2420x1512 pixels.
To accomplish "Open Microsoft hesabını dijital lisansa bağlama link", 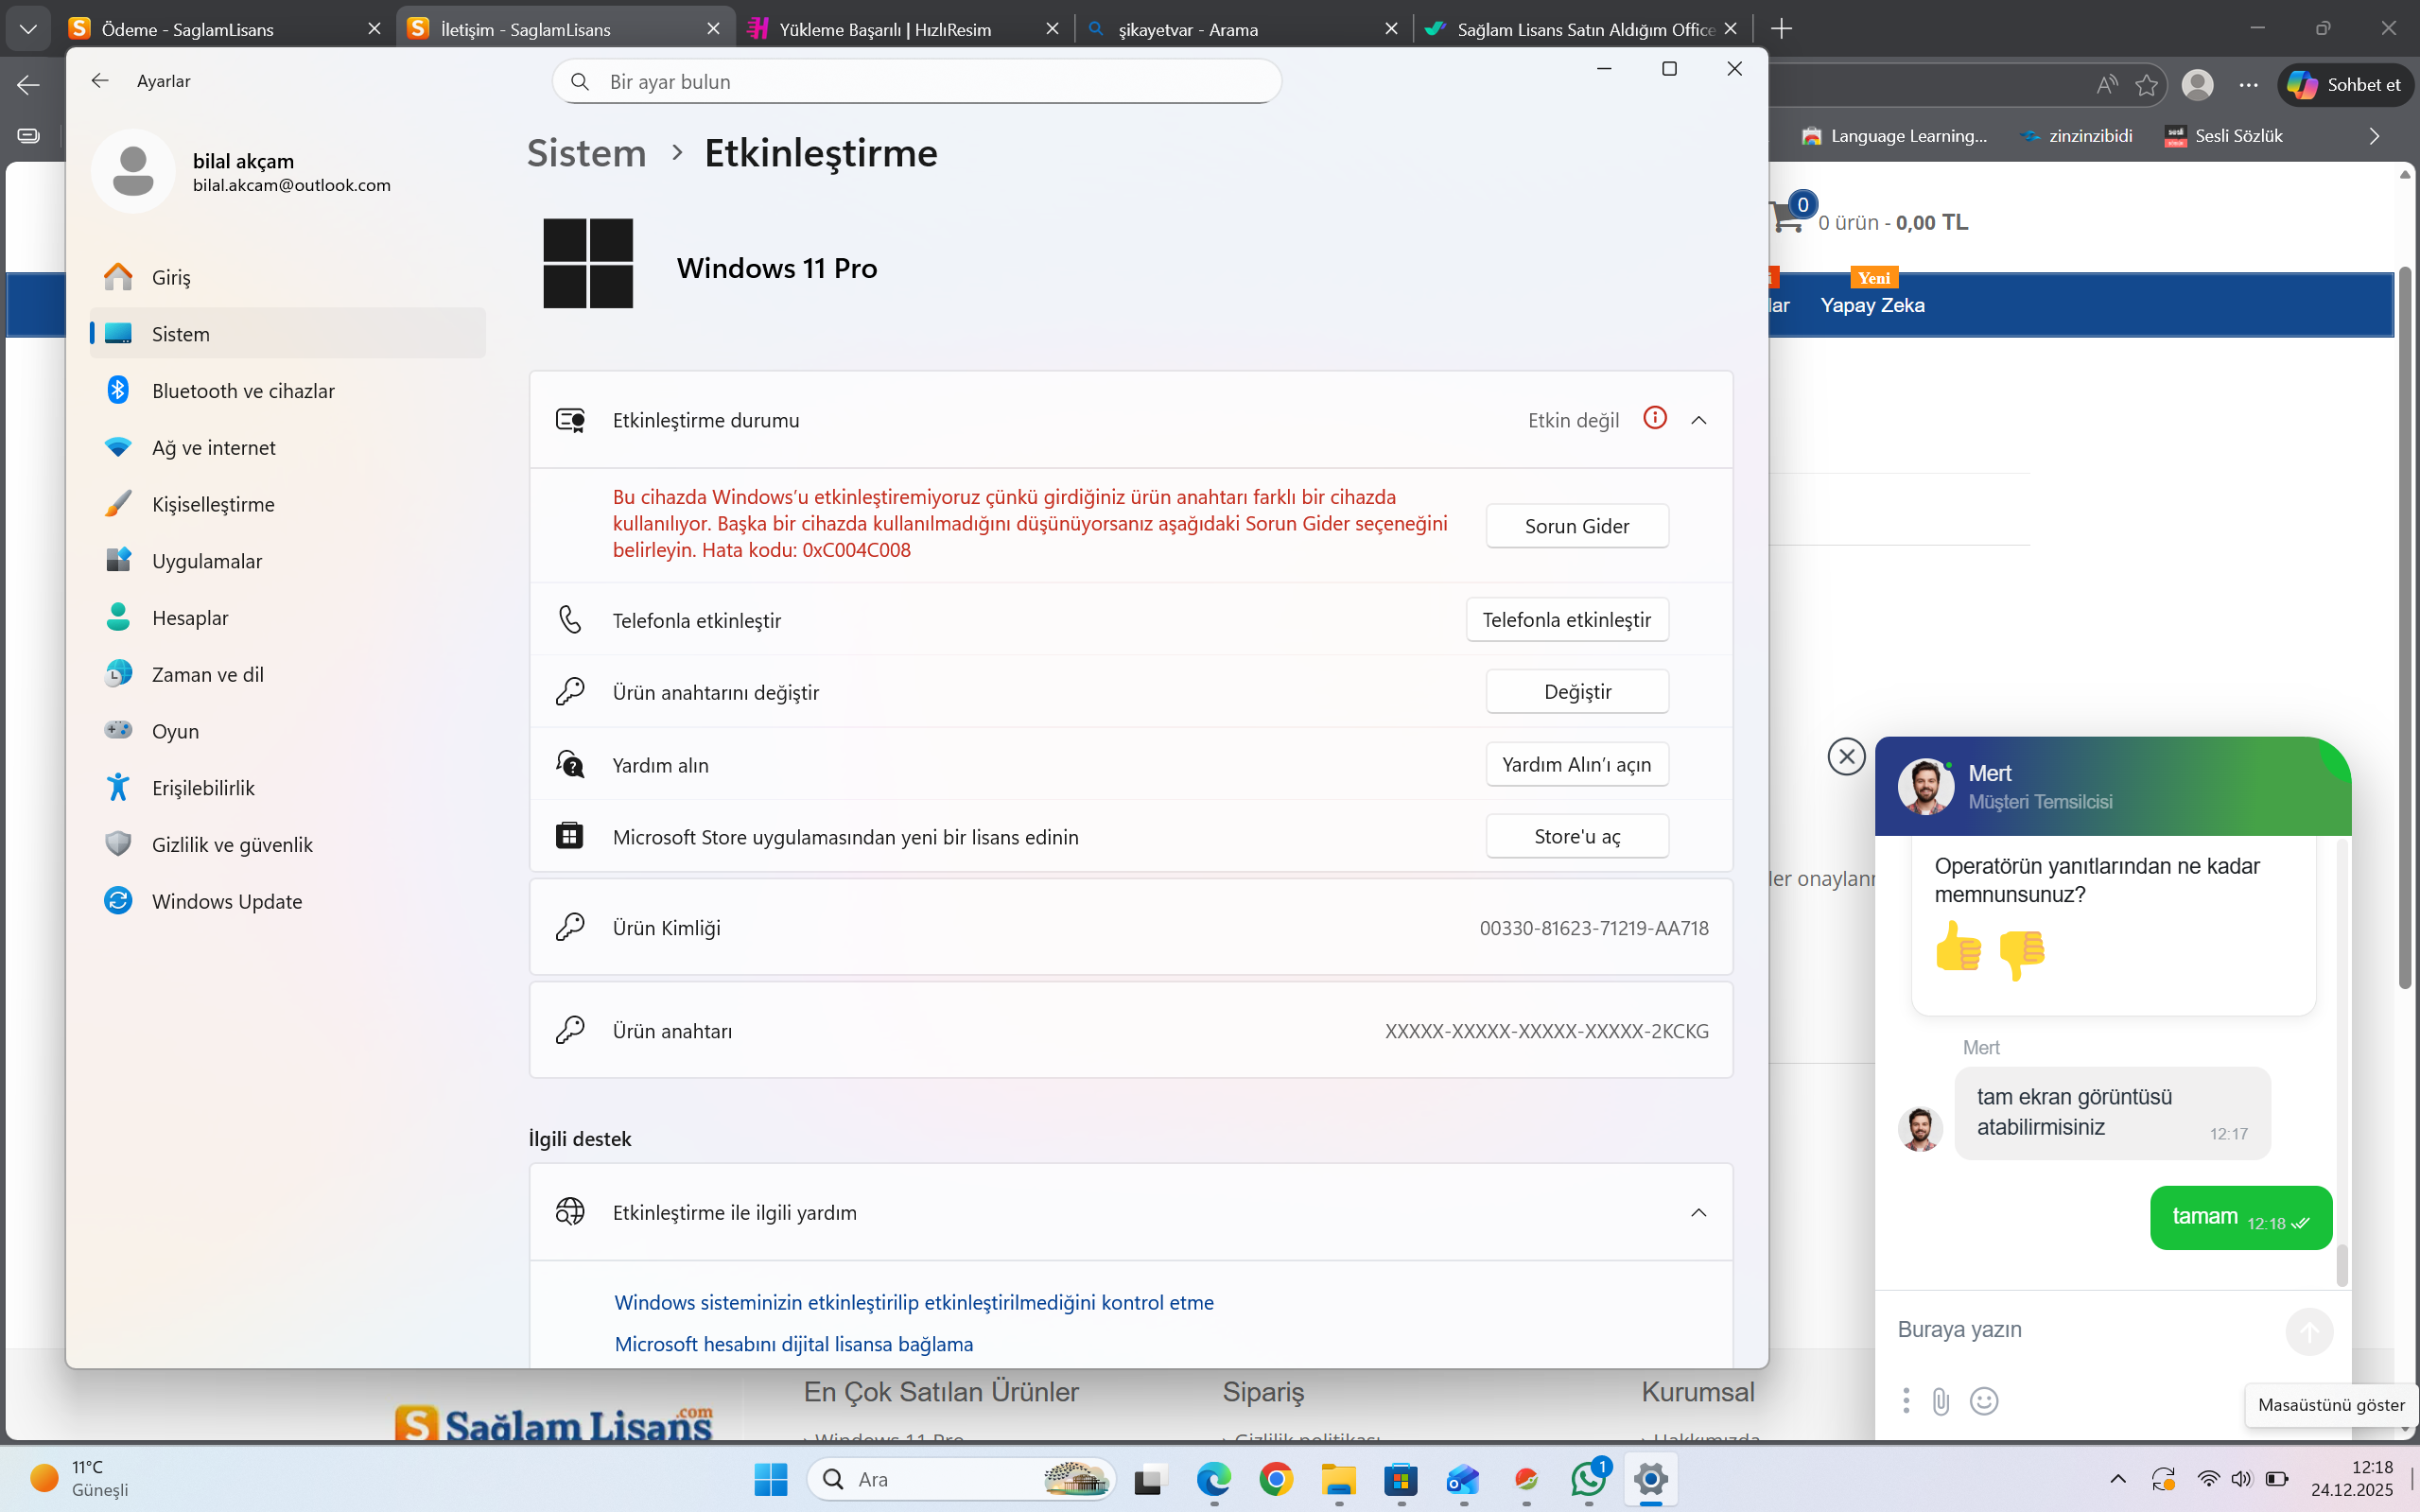I will coord(794,1344).
